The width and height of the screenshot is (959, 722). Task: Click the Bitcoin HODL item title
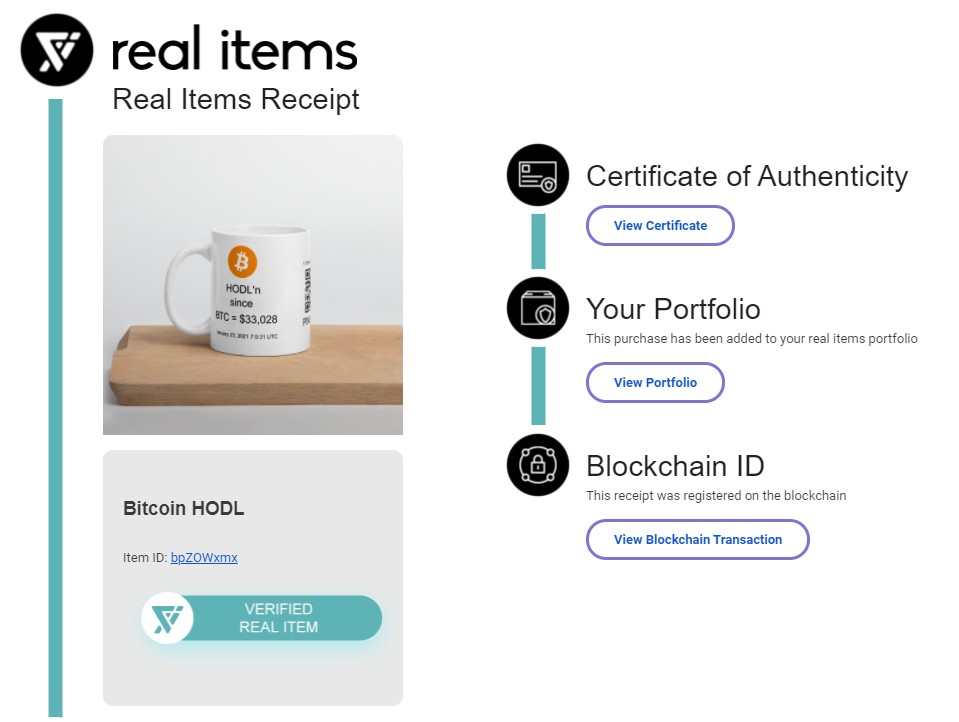point(183,508)
